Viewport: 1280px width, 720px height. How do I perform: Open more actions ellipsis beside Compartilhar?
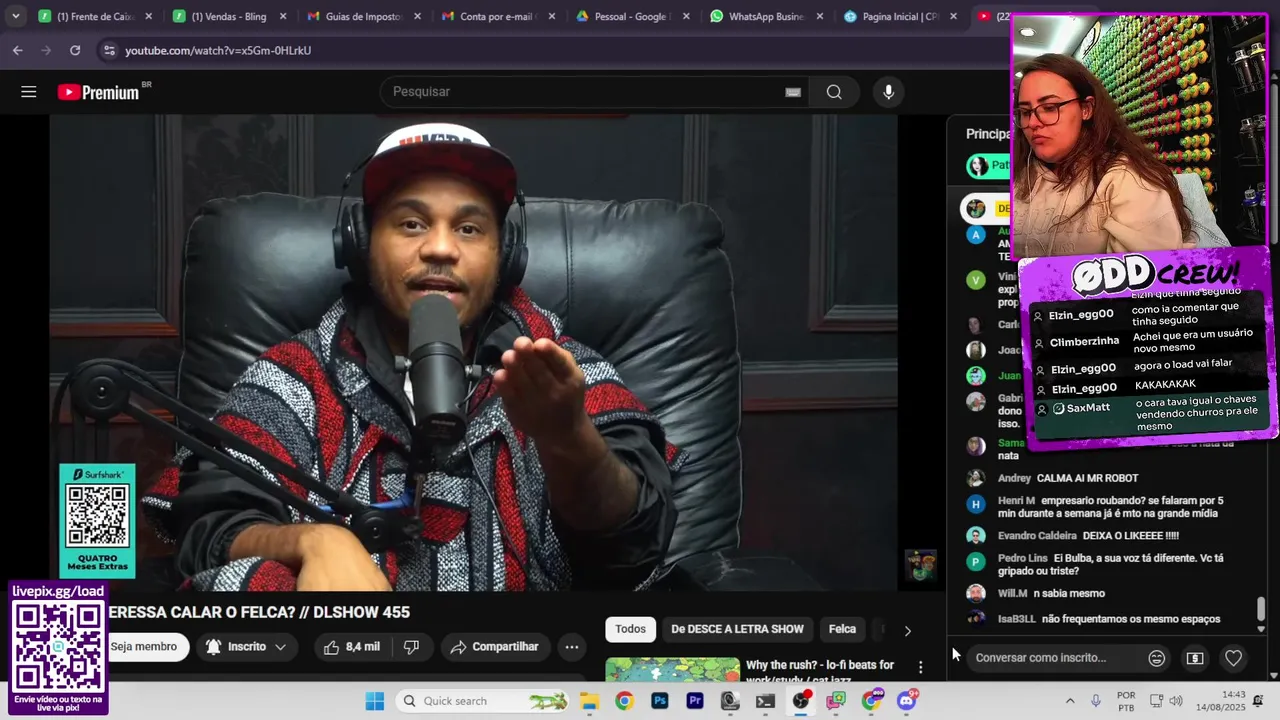pyautogui.click(x=571, y=647)
